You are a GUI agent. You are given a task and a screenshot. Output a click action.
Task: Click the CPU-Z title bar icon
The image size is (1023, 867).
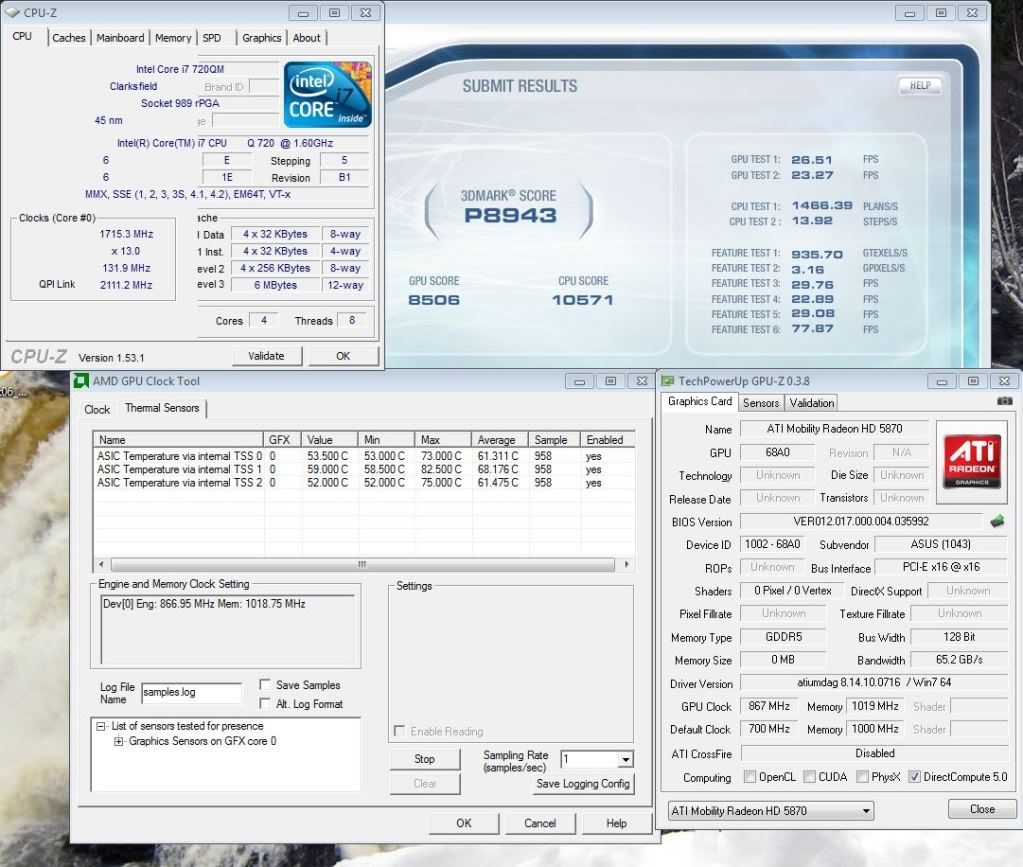tap(12, 12)
